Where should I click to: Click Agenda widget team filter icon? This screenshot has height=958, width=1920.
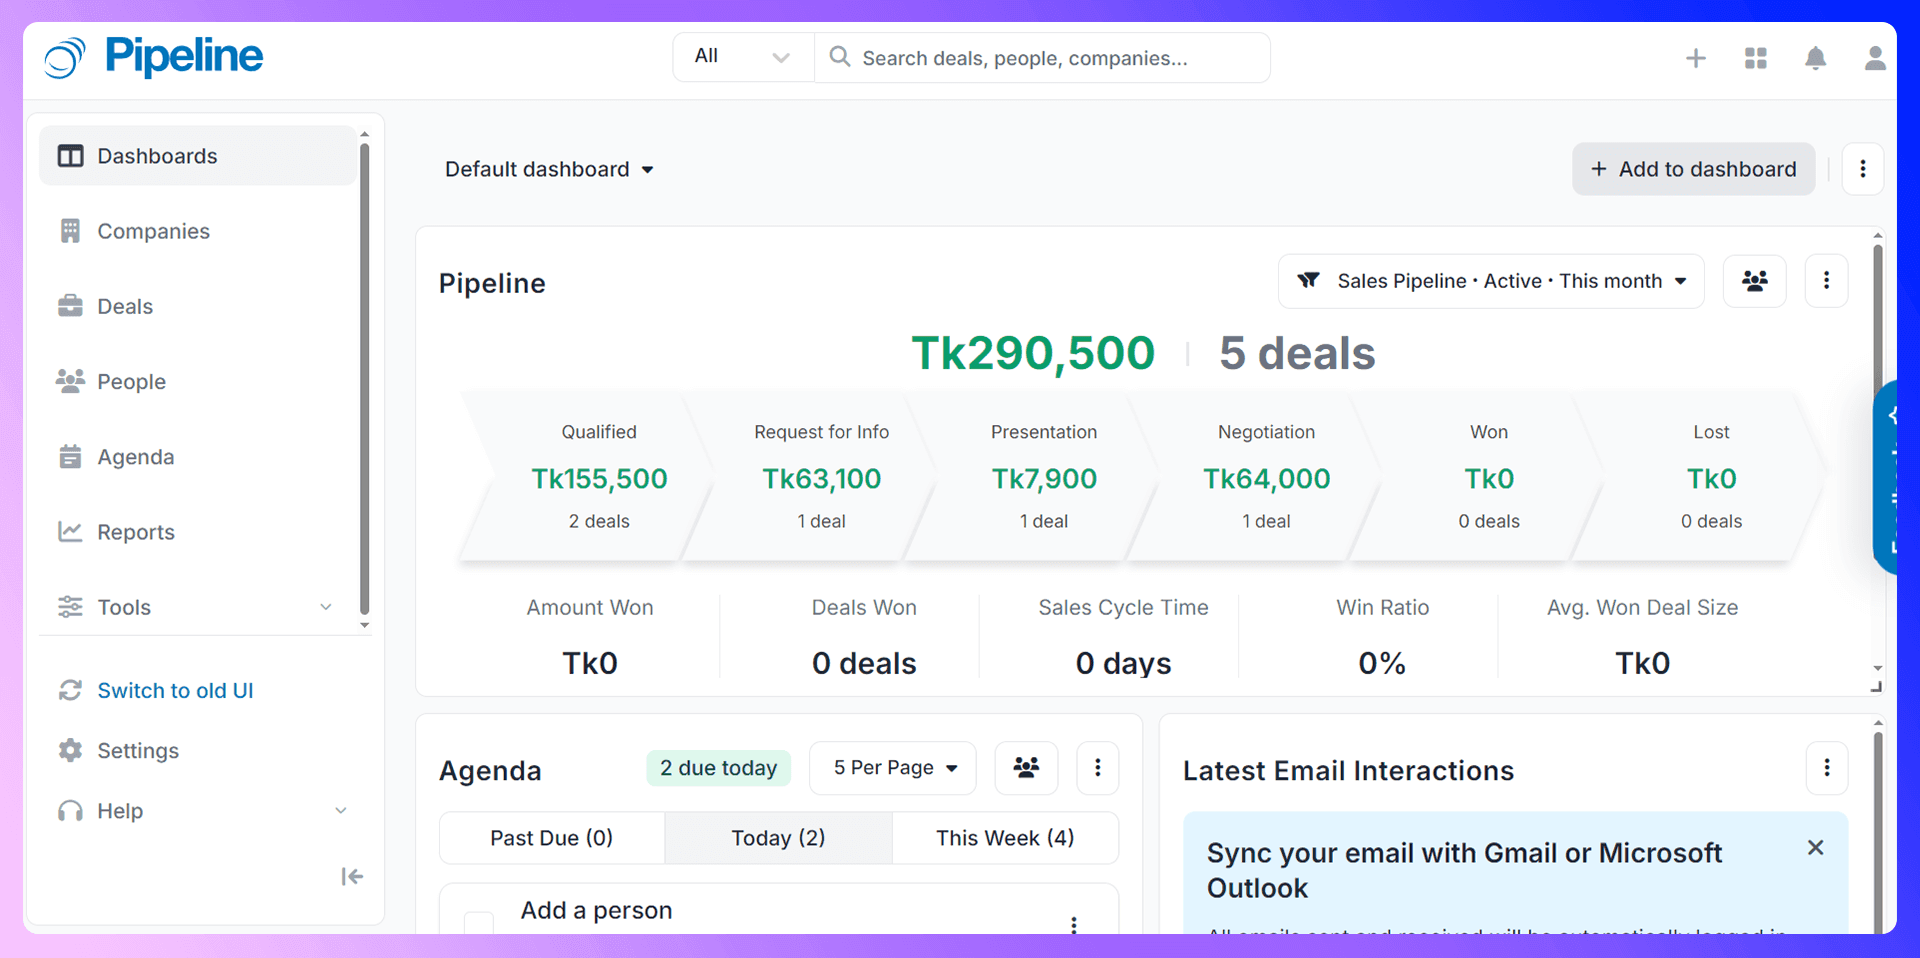1026,768
